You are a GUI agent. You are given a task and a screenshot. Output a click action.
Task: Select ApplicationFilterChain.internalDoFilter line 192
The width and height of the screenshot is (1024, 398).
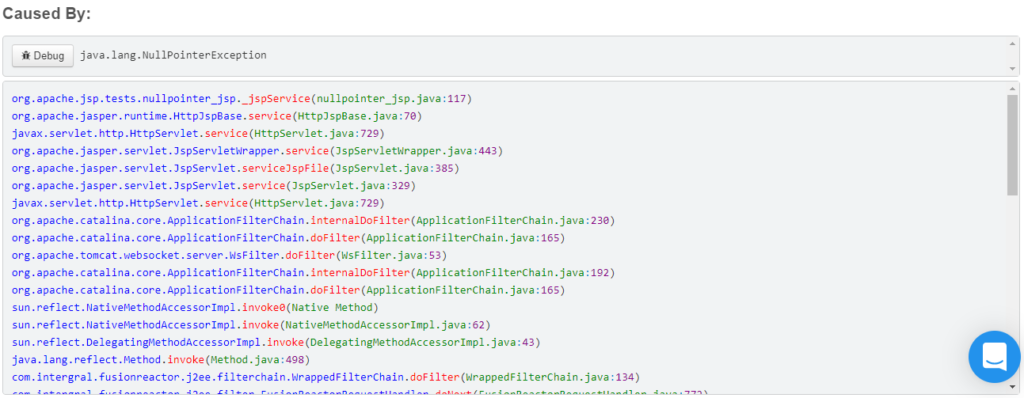(313, 272)
